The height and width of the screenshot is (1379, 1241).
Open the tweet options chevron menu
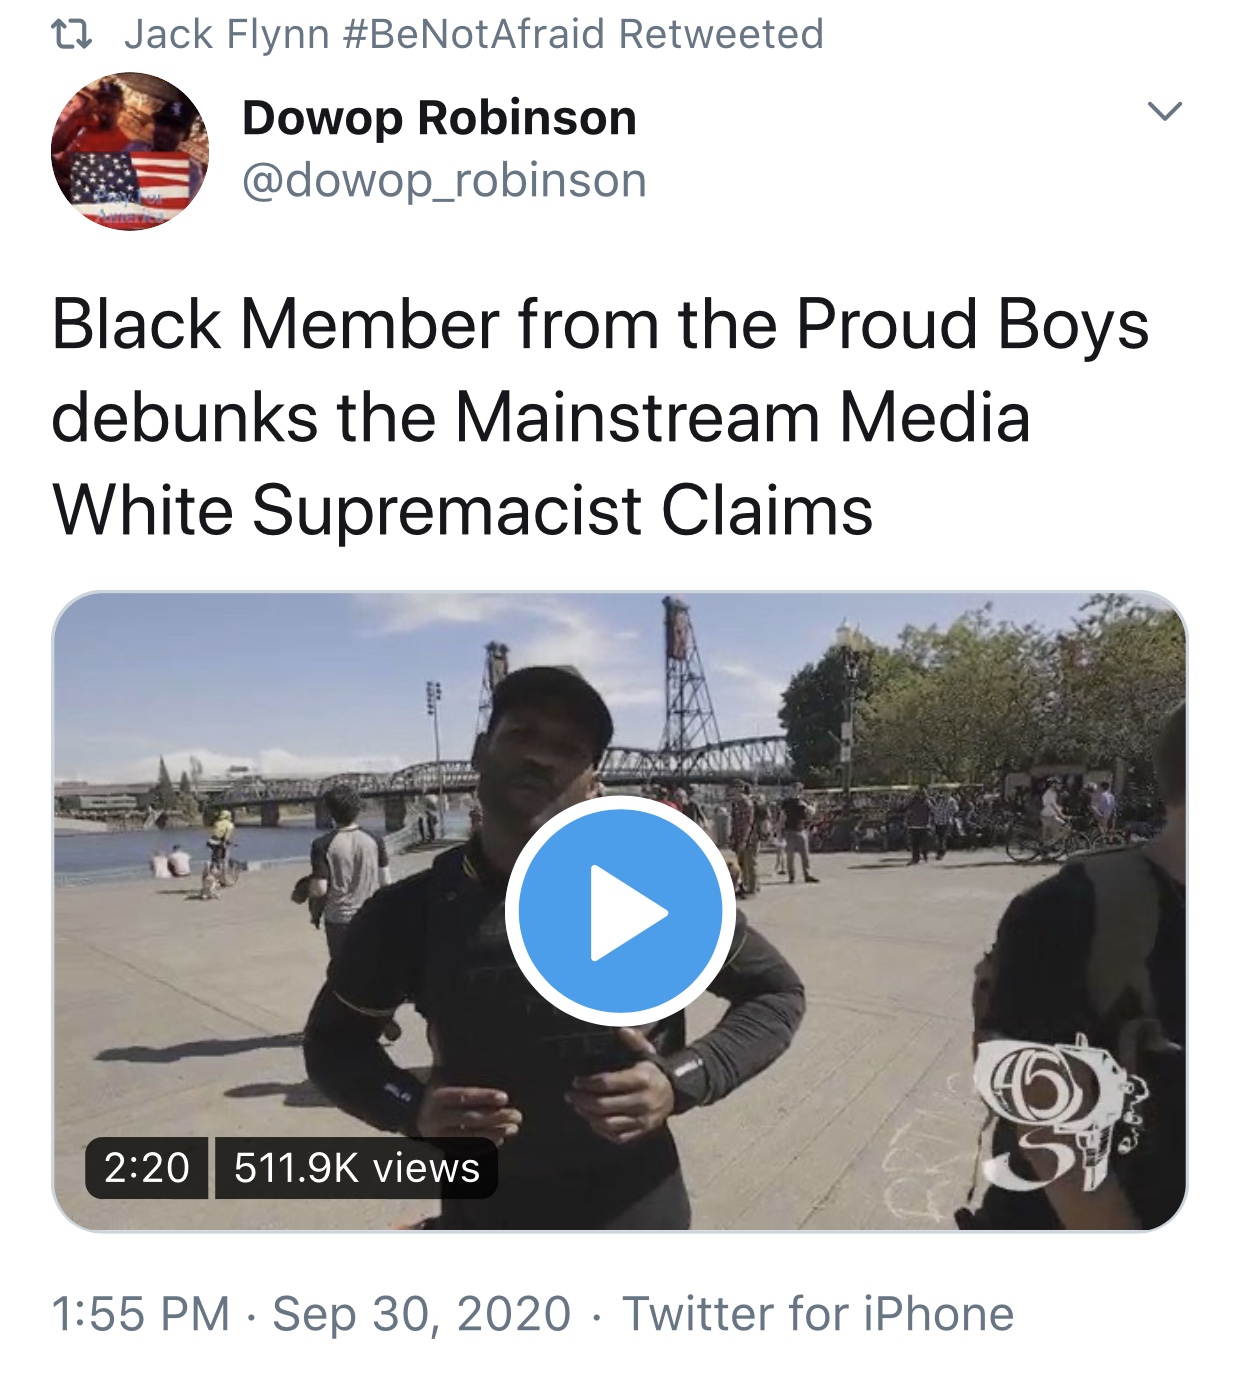(x=1165, y=111)
